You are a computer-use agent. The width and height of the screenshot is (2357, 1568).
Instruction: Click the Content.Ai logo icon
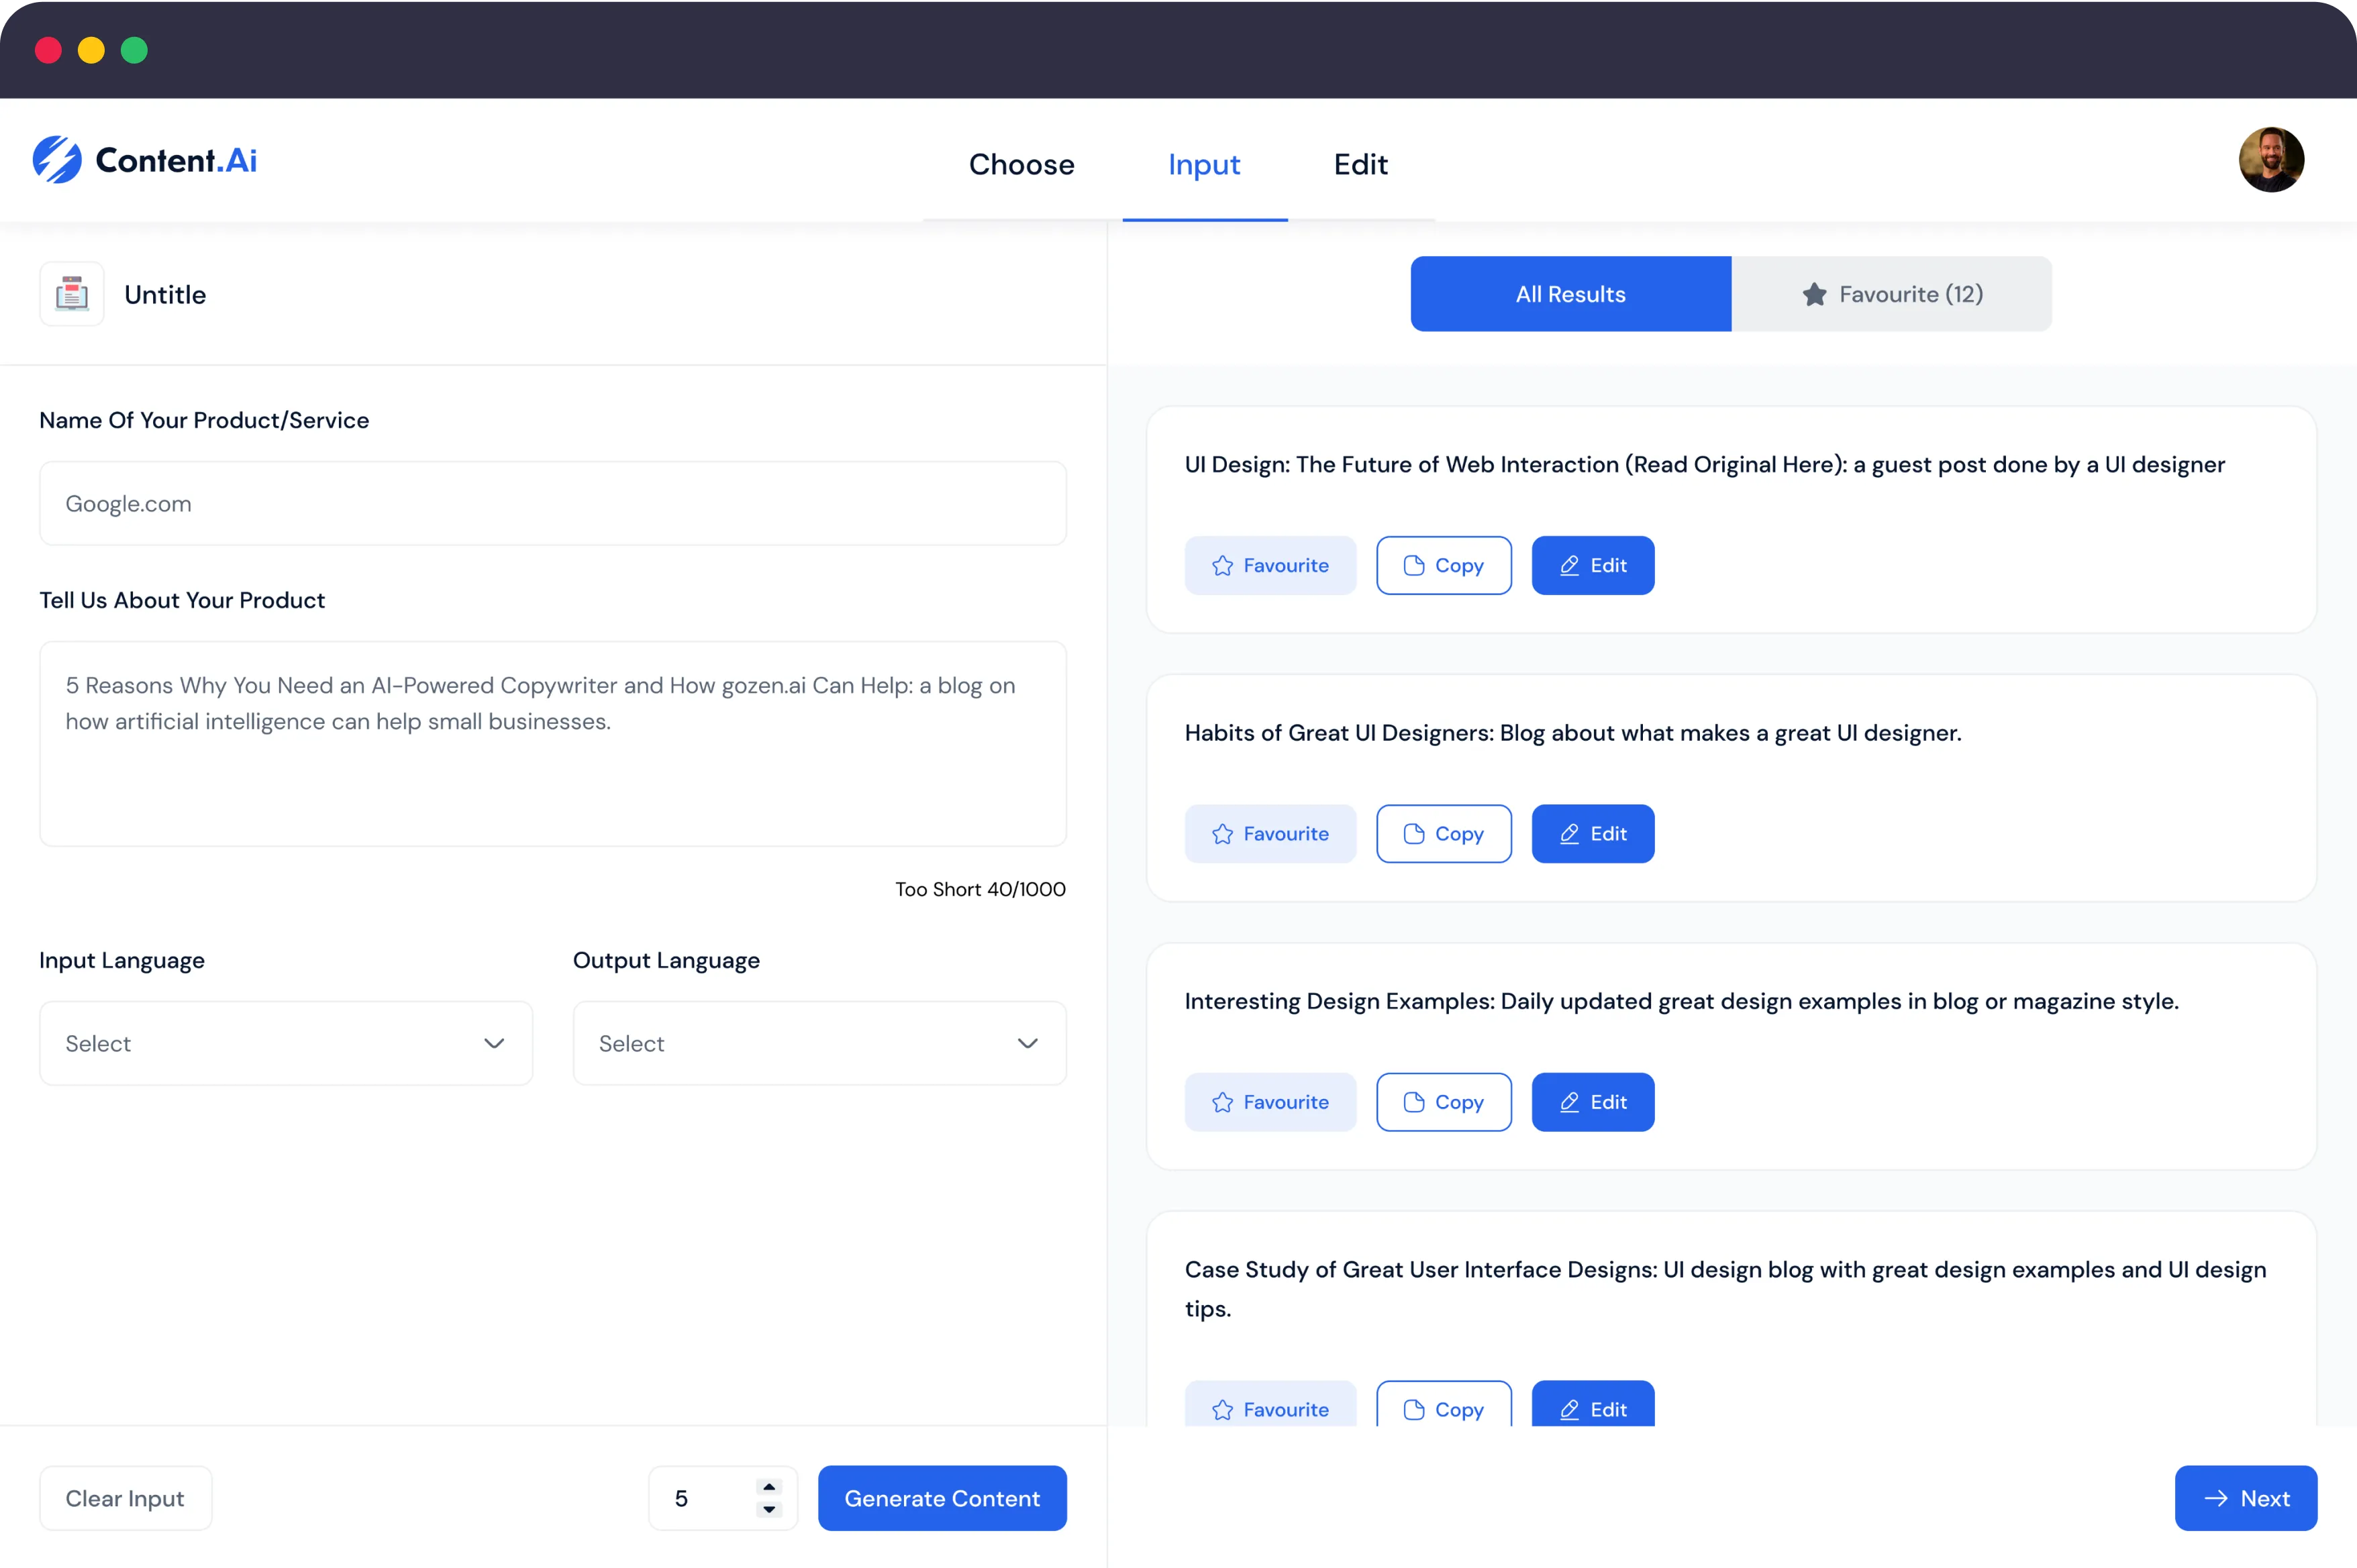(57, 160)
